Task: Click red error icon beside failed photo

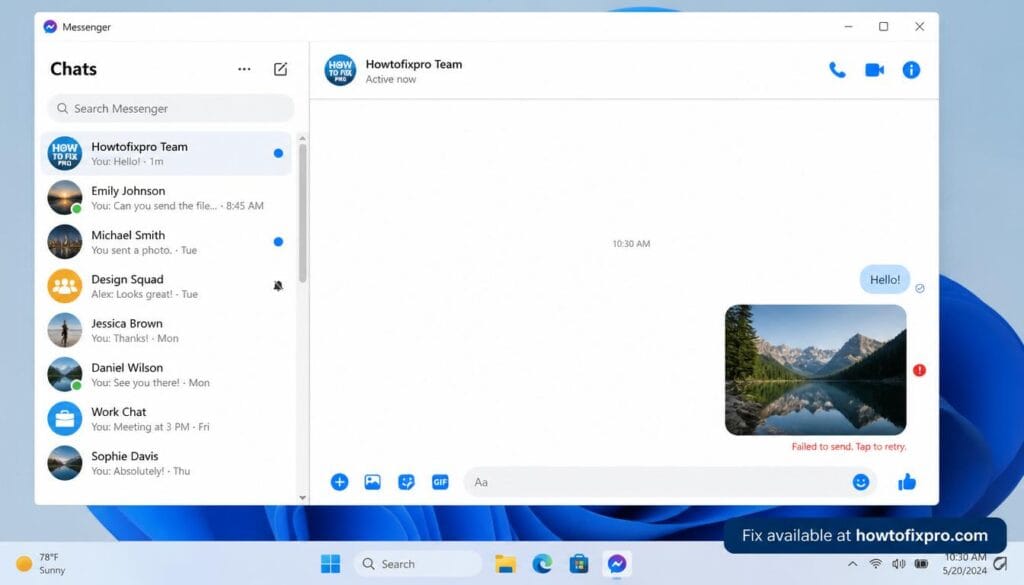Action: [920, 370]
